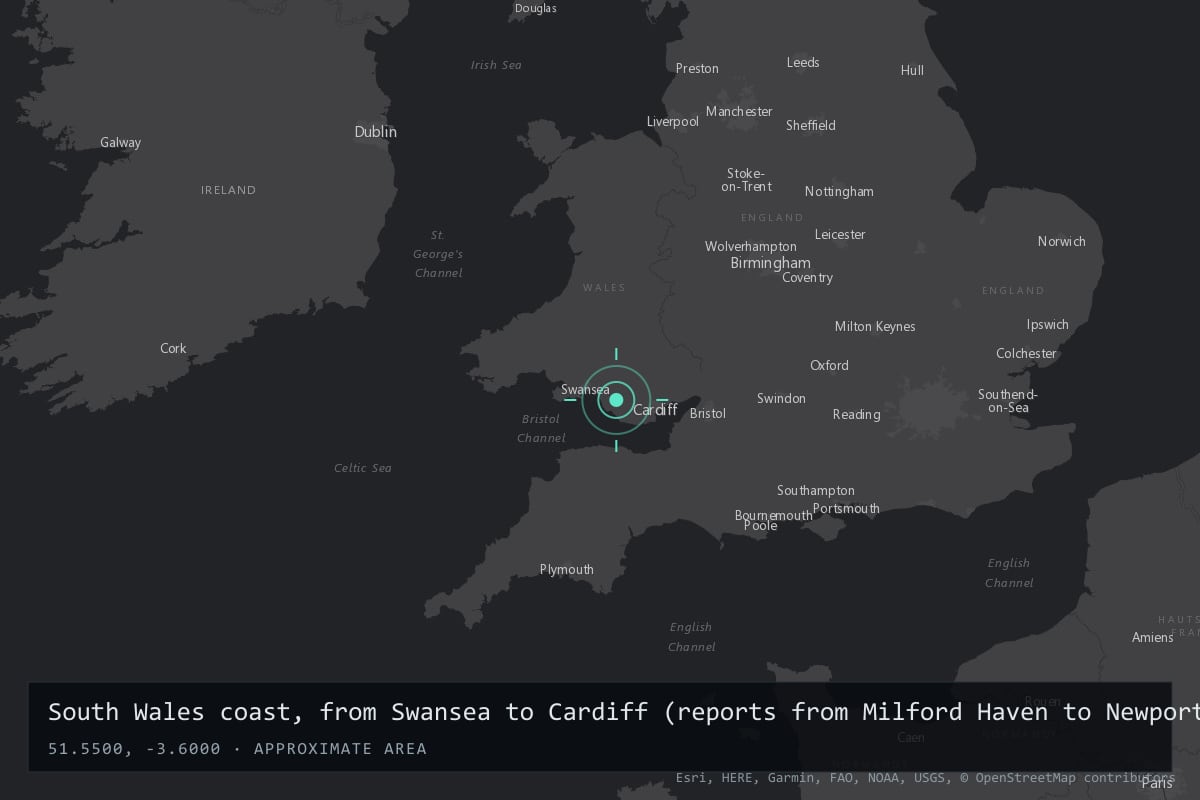Click the St. George's Channel label
1200x800 pixels.
pyautogui.click(x=438, y=254)
